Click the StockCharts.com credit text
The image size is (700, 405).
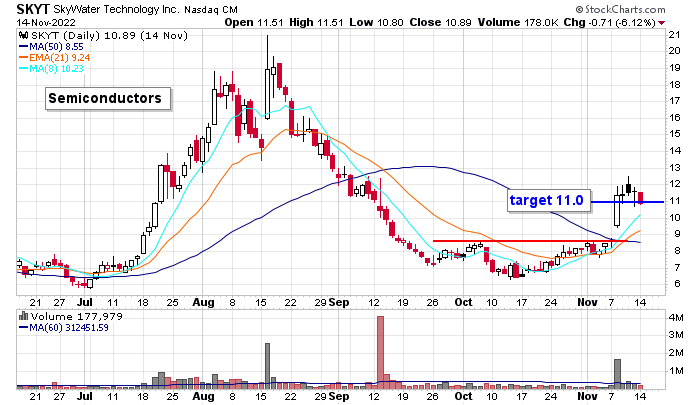click(621, 9)
